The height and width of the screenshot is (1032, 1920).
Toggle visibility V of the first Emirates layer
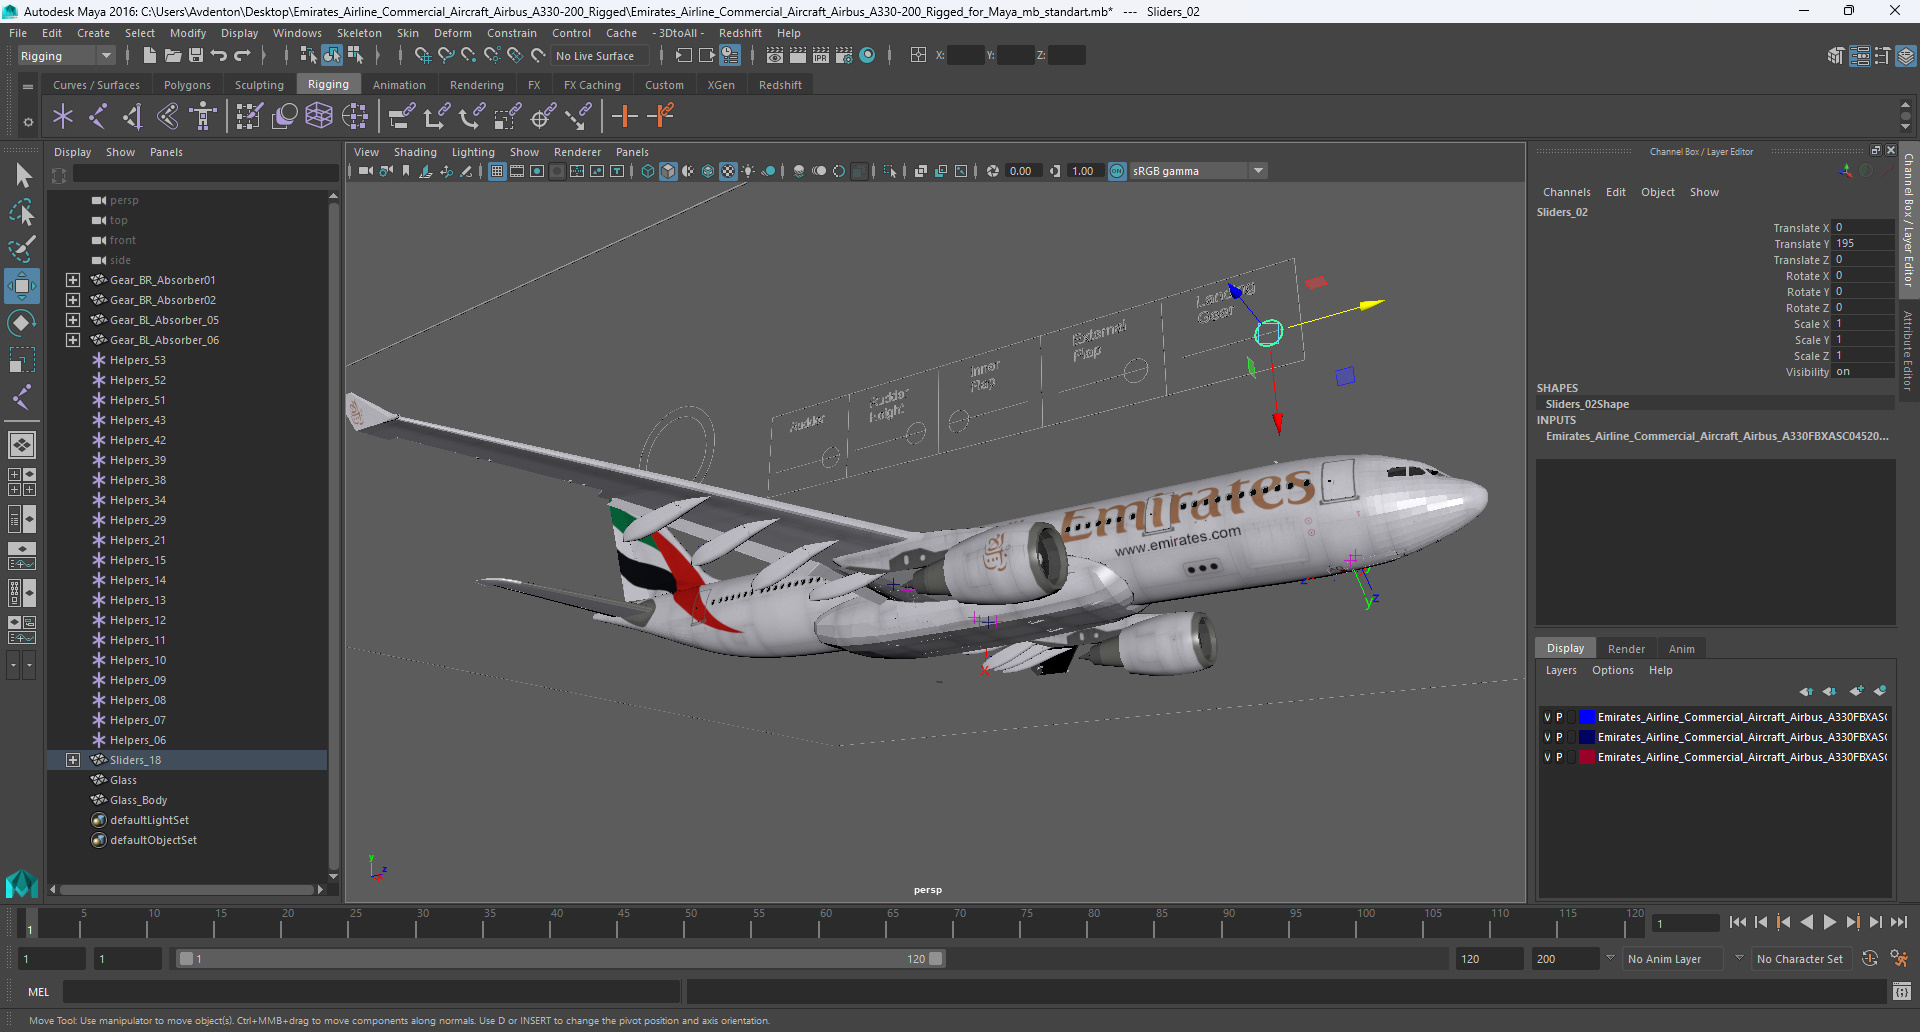pyautogui.click(x=1546, y=717)
